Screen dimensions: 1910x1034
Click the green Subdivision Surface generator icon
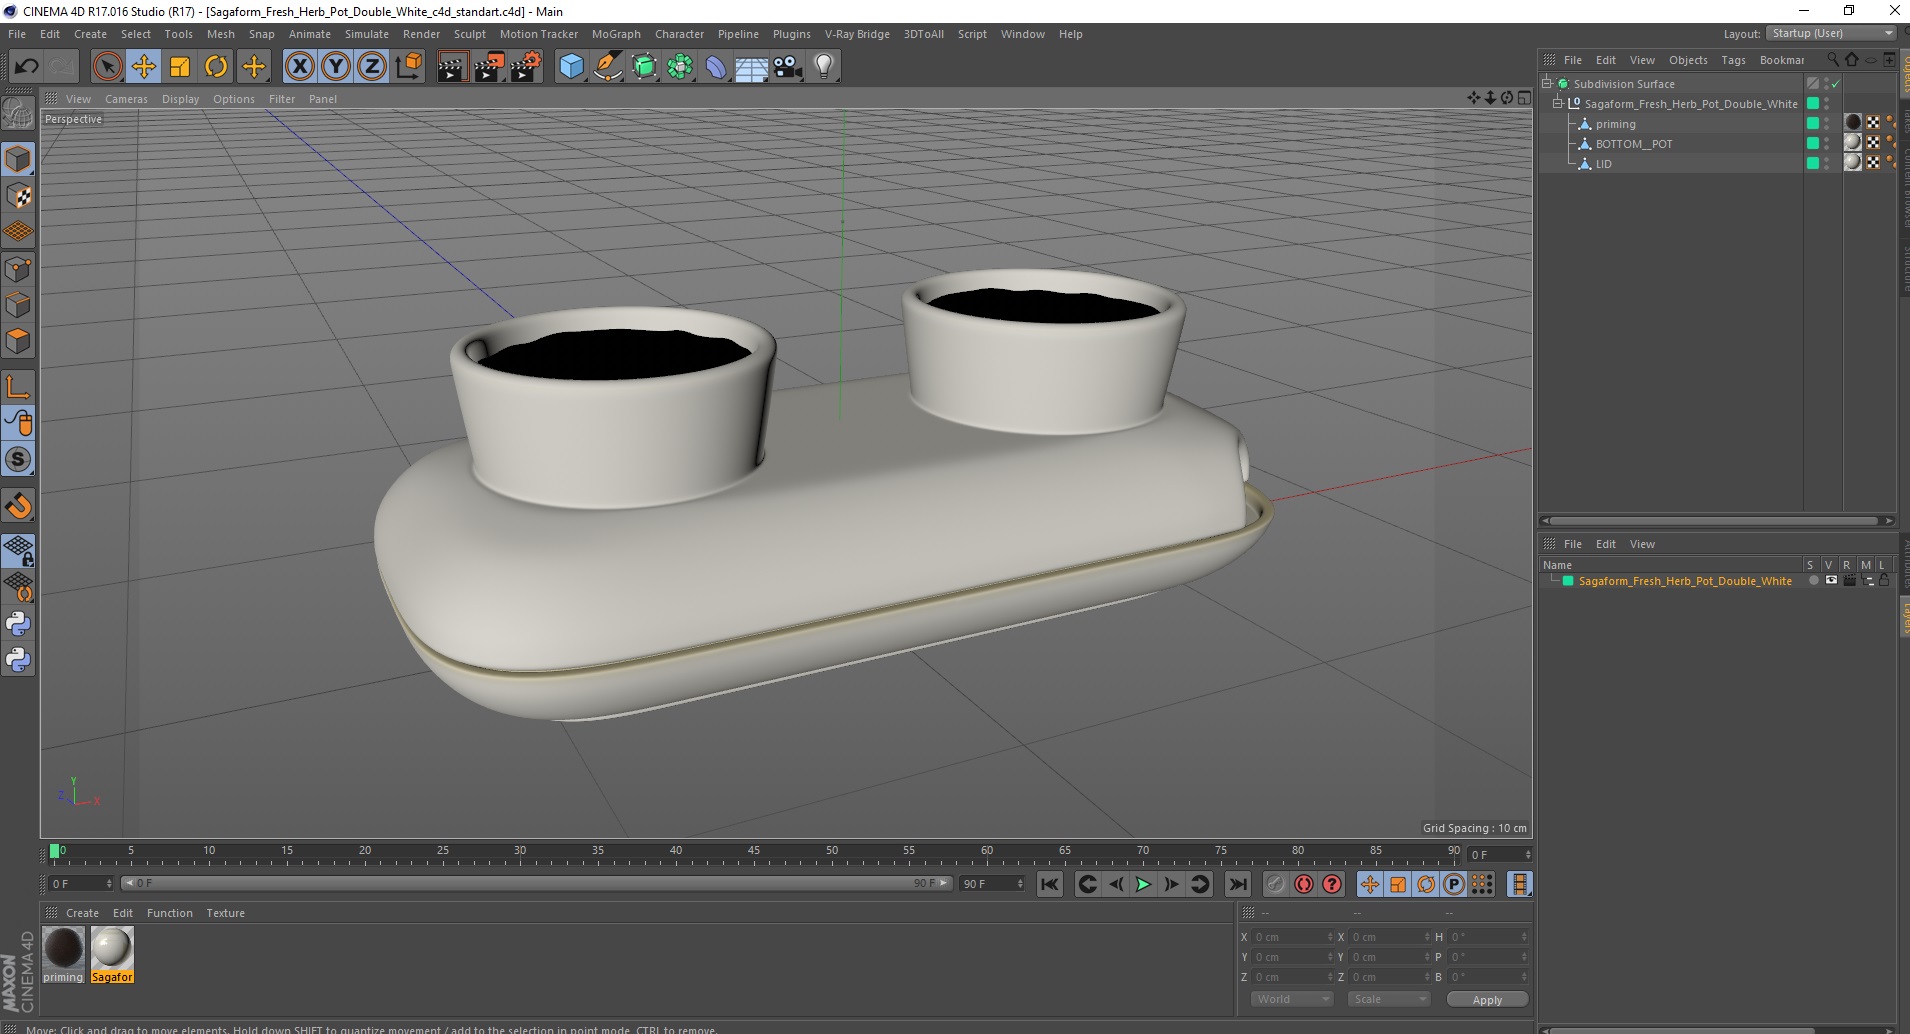click(644, 67)
